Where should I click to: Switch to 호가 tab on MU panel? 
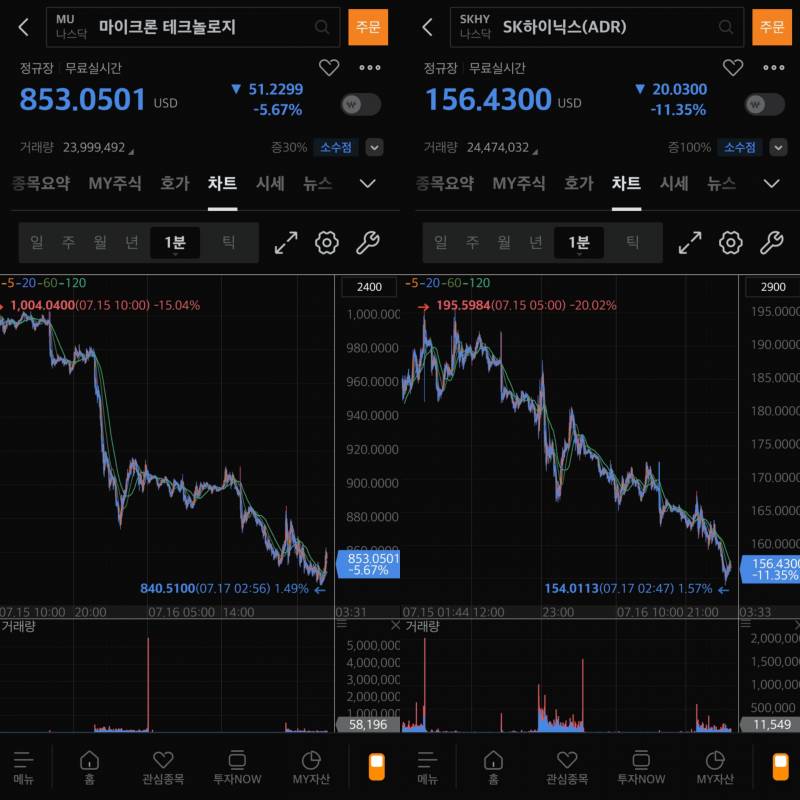pyautogui.click(x=174, y=183)
